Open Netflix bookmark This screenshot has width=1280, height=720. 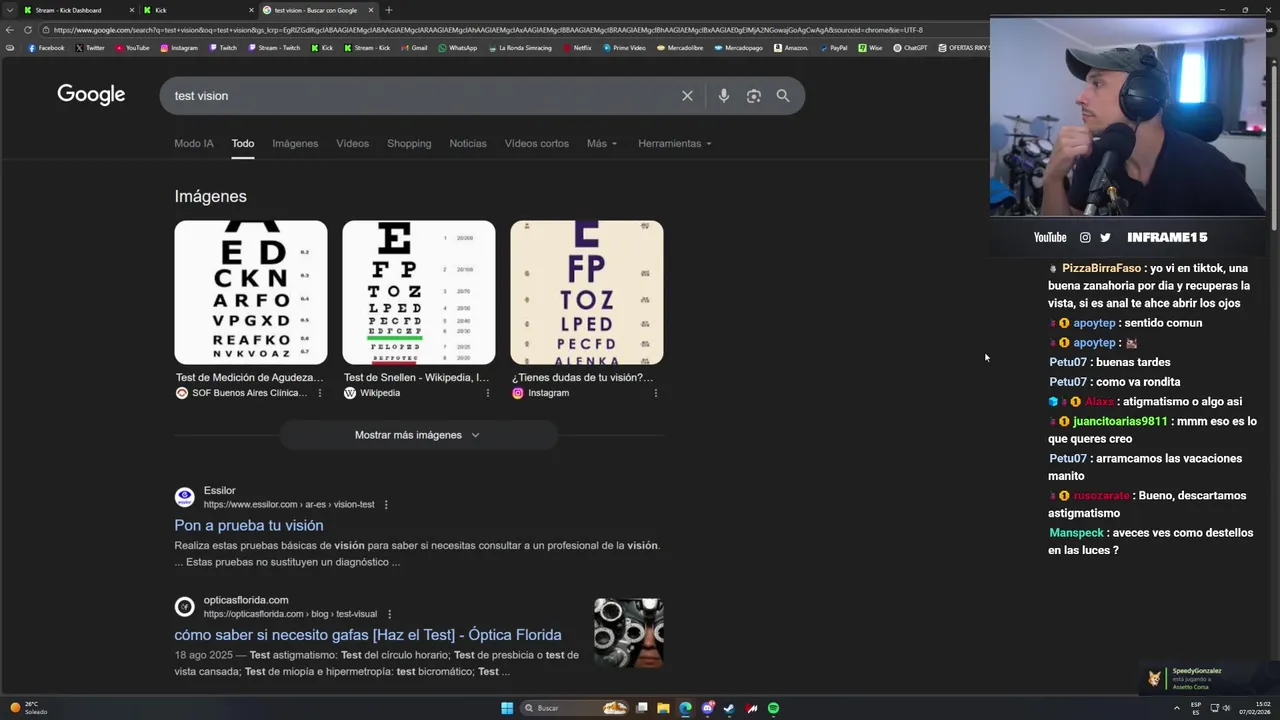(578, 48)
